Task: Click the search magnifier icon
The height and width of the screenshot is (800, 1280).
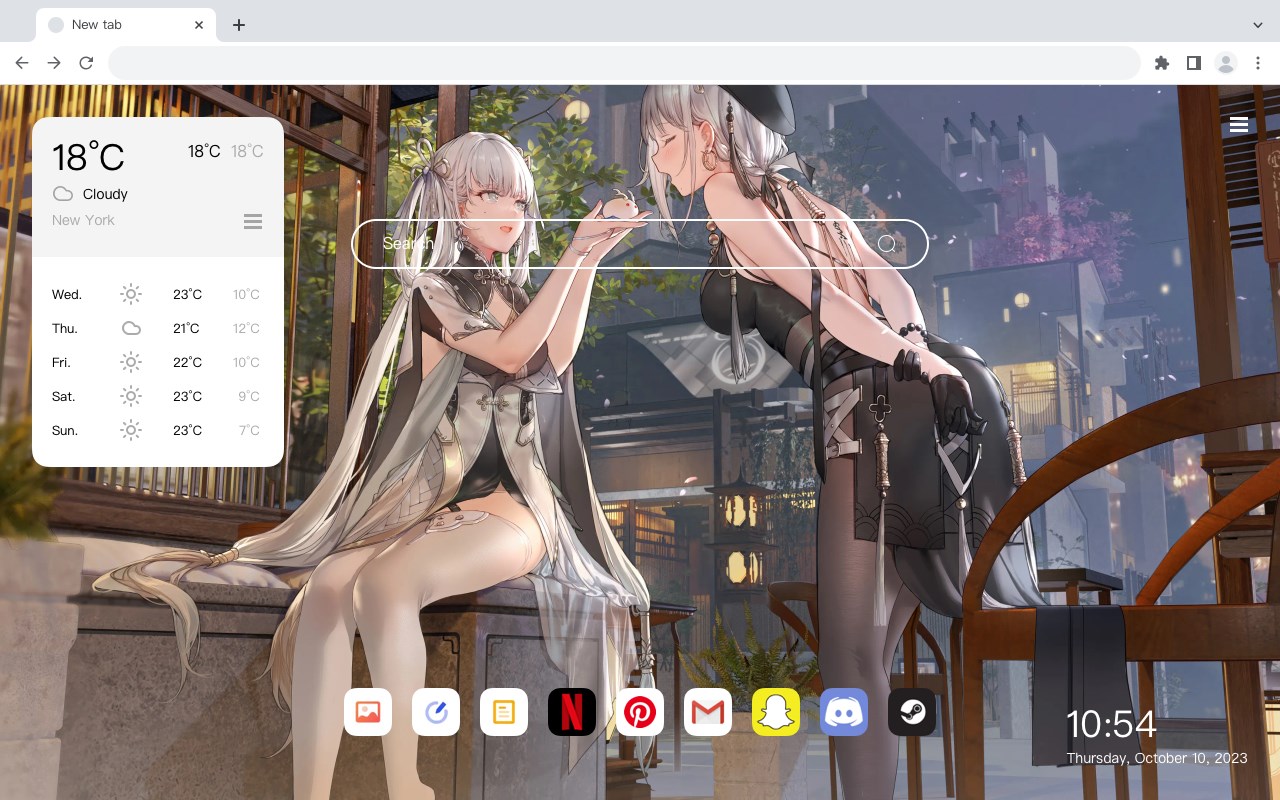Action: point(887,244)
